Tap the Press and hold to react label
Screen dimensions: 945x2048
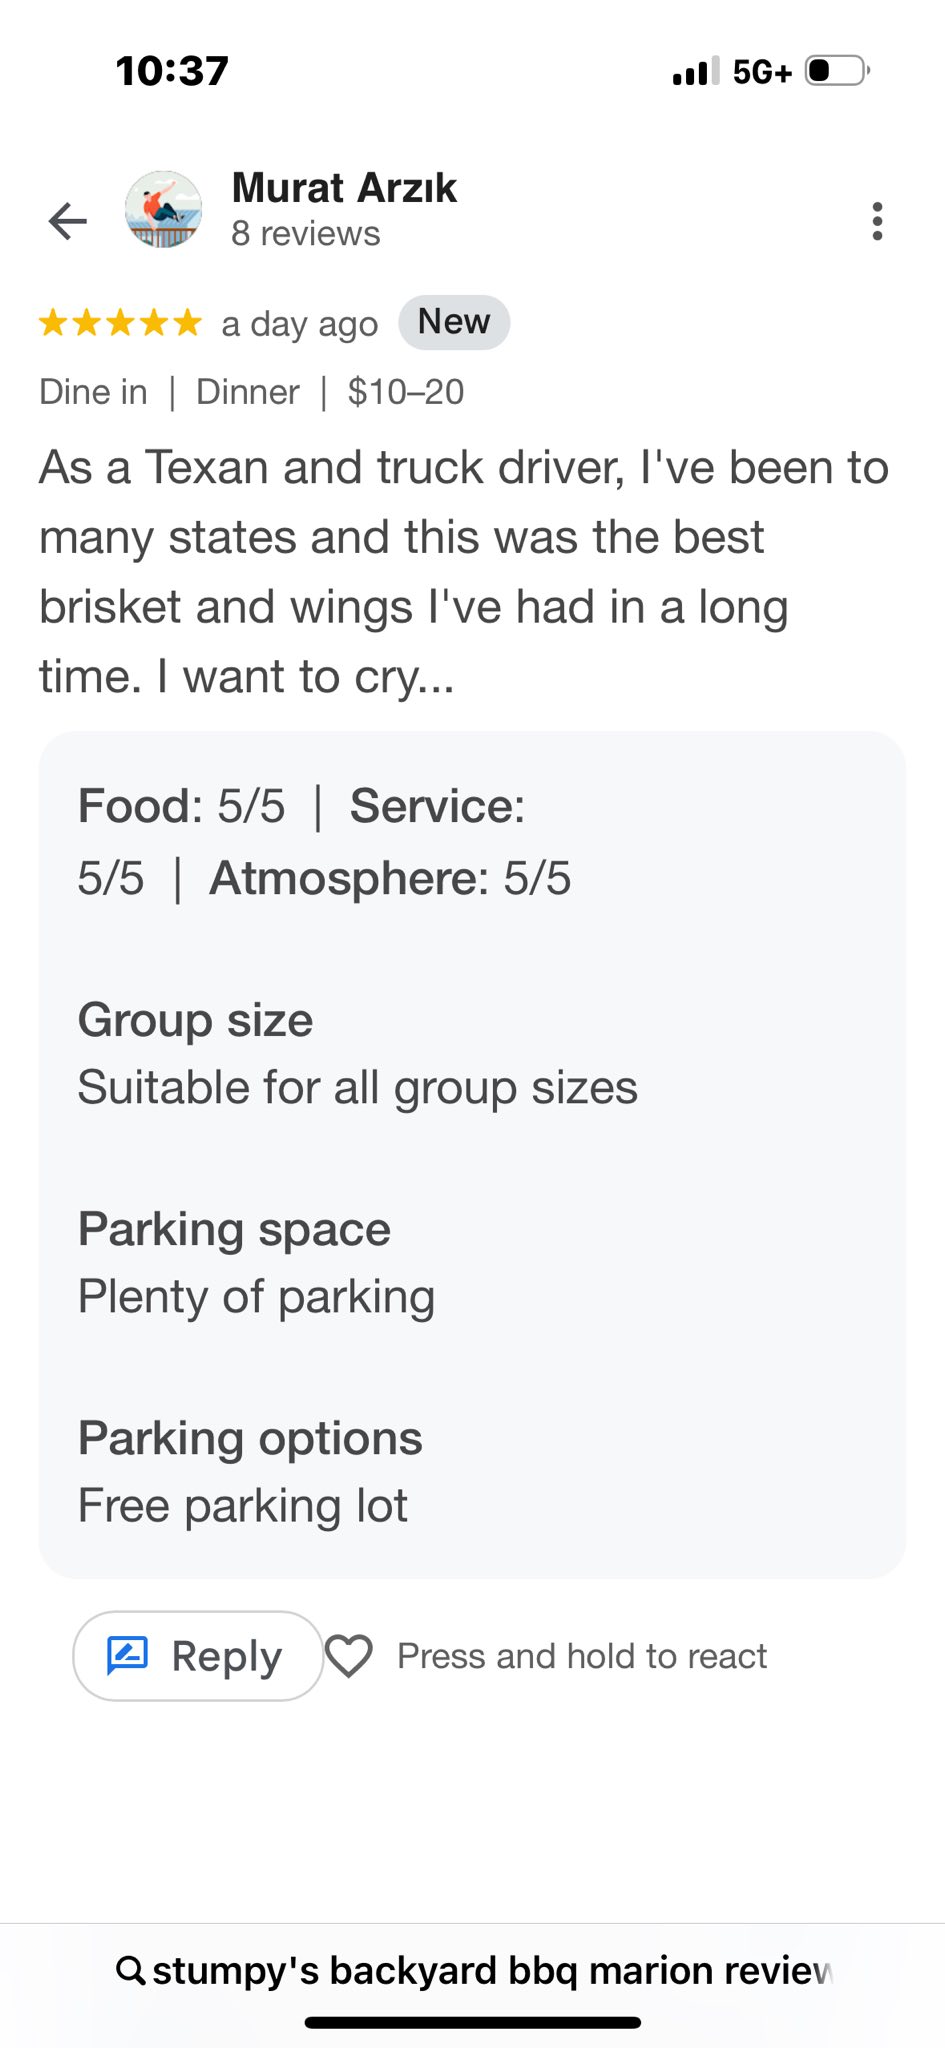coord(582,1656)
